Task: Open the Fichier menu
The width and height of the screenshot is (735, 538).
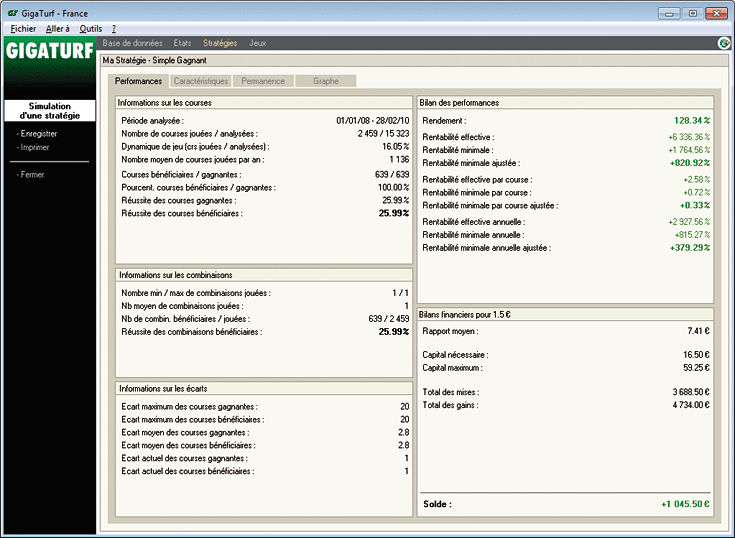Action: 23,29
